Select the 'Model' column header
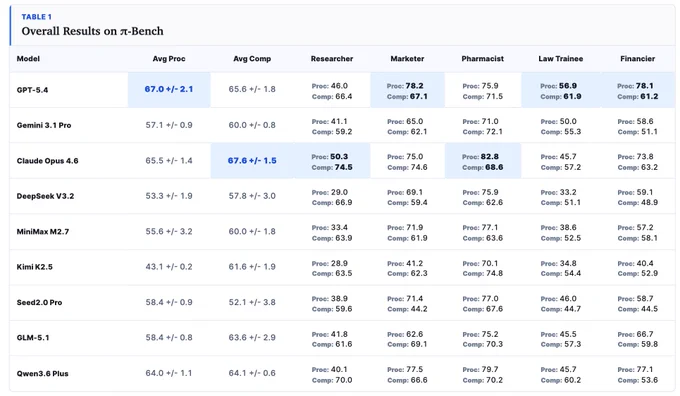Image resolution: width=680 pixels, height=396 pixels. (28, 59)
